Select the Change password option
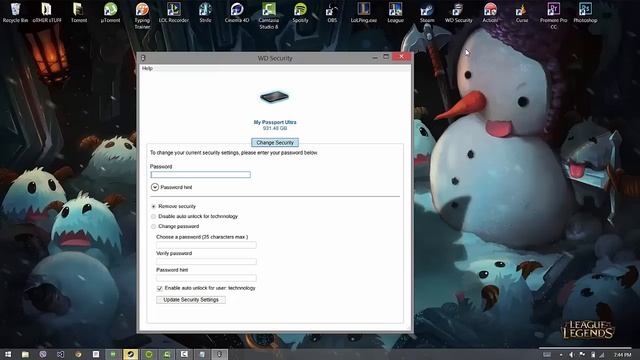The width and height of the screenshot is (640, 360). click(153, 227)
